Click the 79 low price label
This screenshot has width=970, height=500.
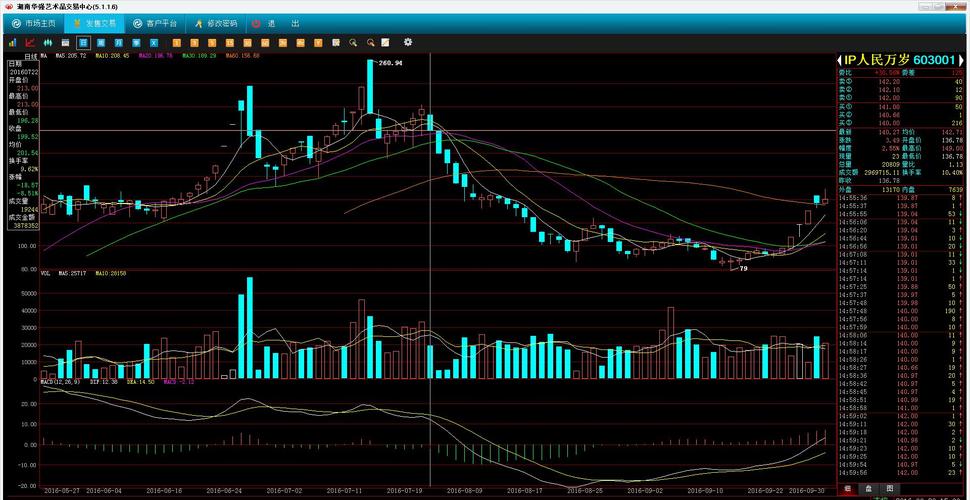(744, 269)
